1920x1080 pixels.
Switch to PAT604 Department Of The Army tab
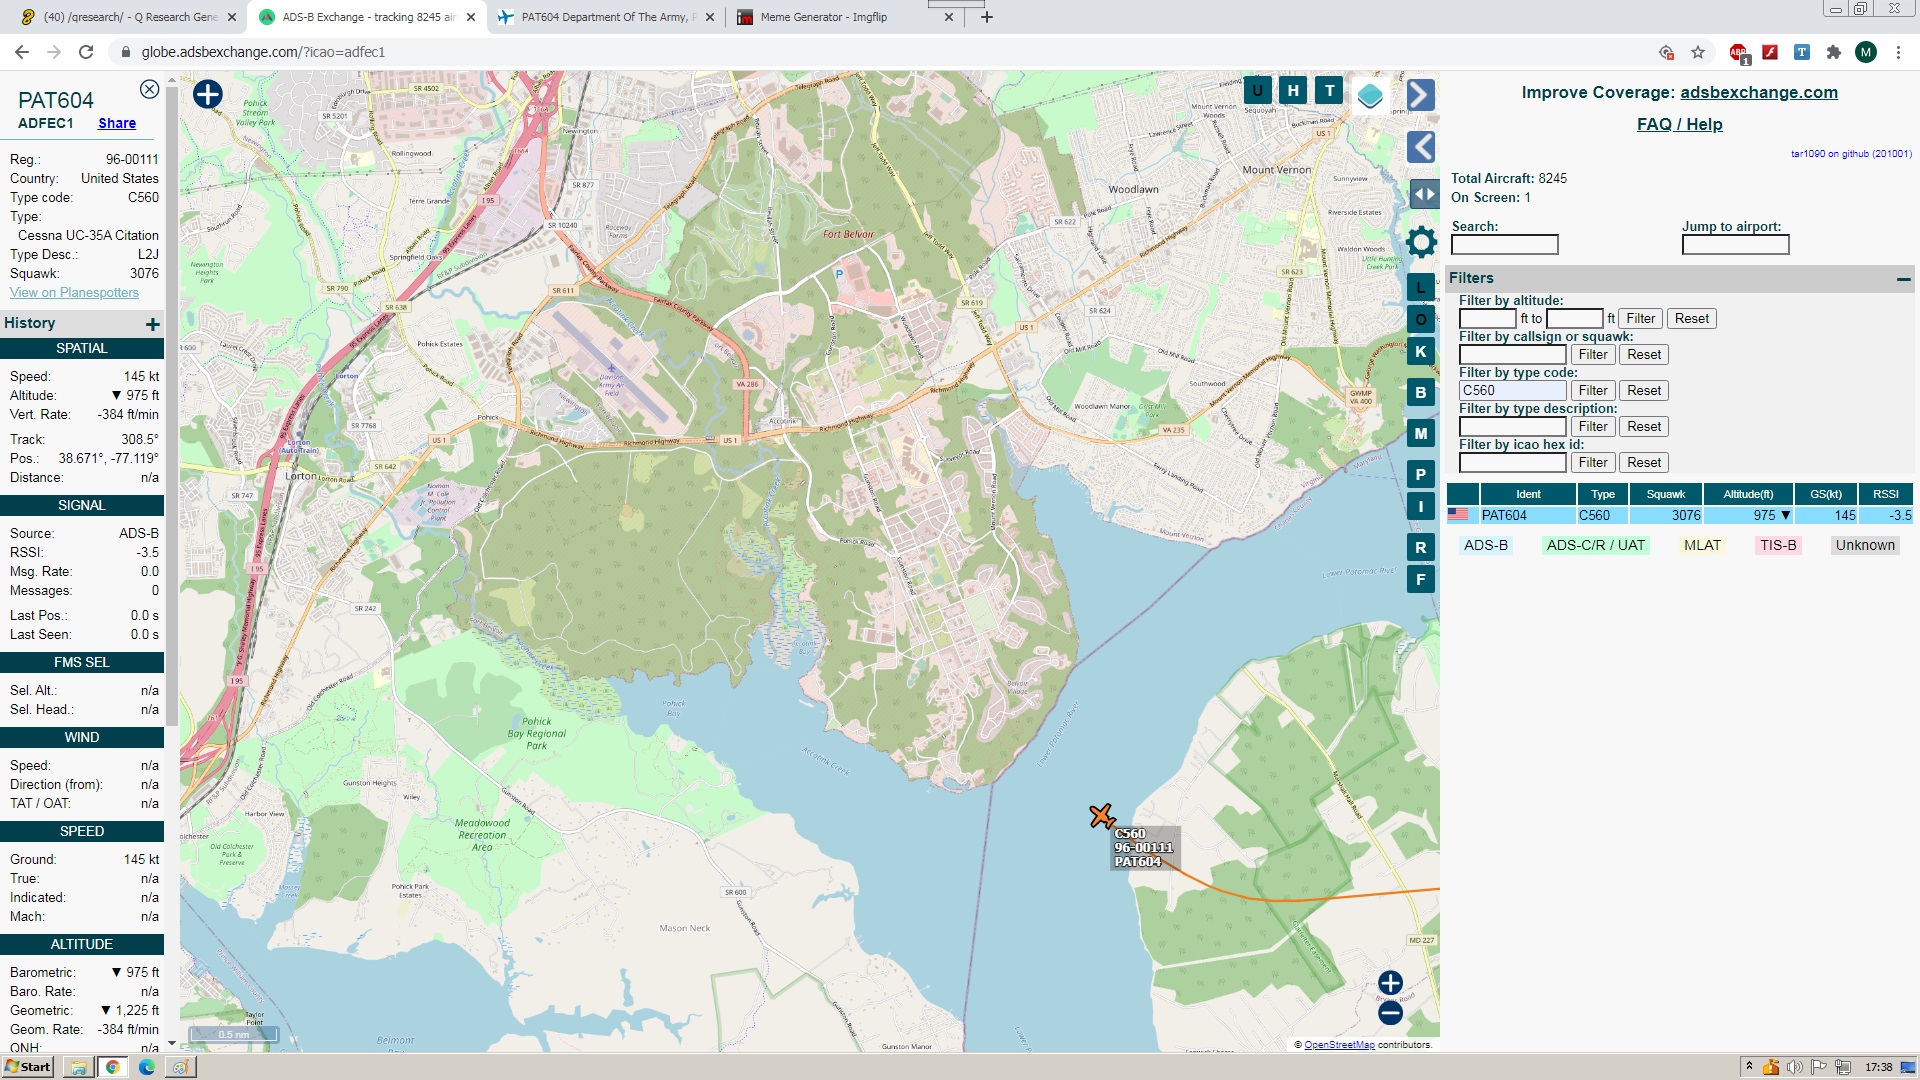pos(607,17)
